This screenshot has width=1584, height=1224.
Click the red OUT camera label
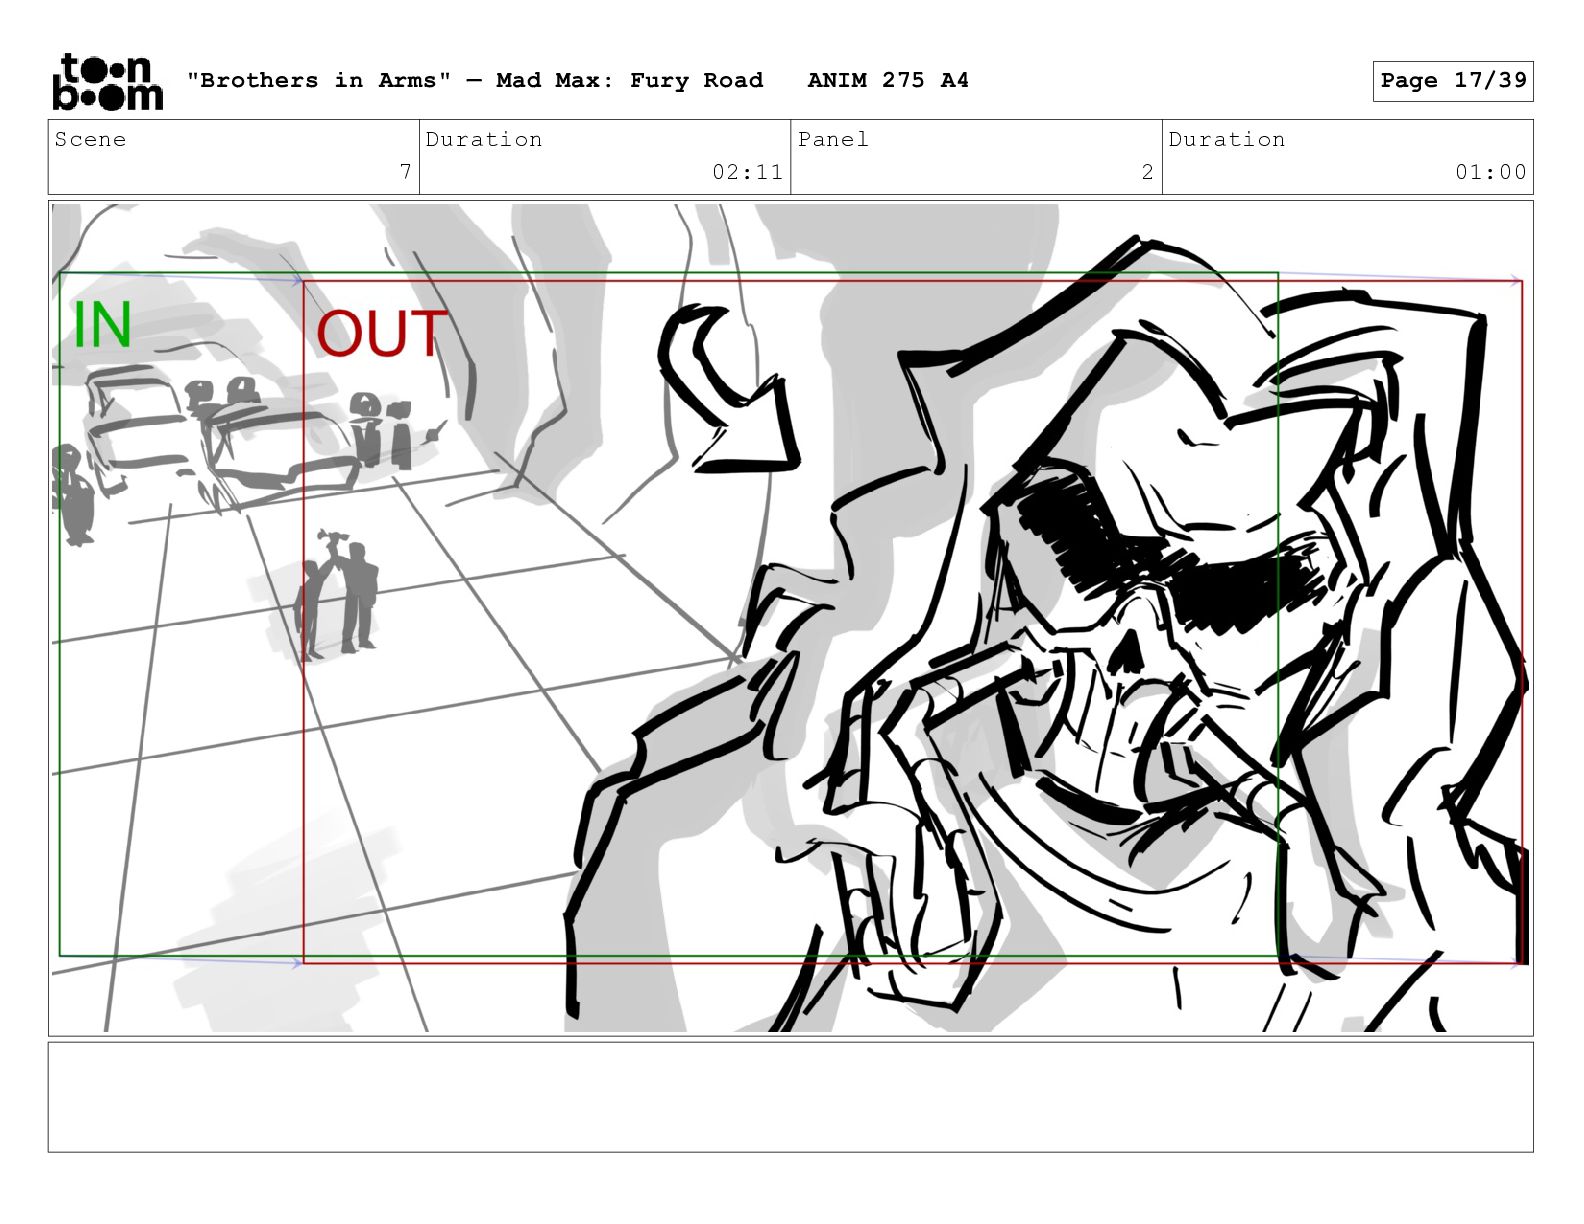click(x=380, y=334)
